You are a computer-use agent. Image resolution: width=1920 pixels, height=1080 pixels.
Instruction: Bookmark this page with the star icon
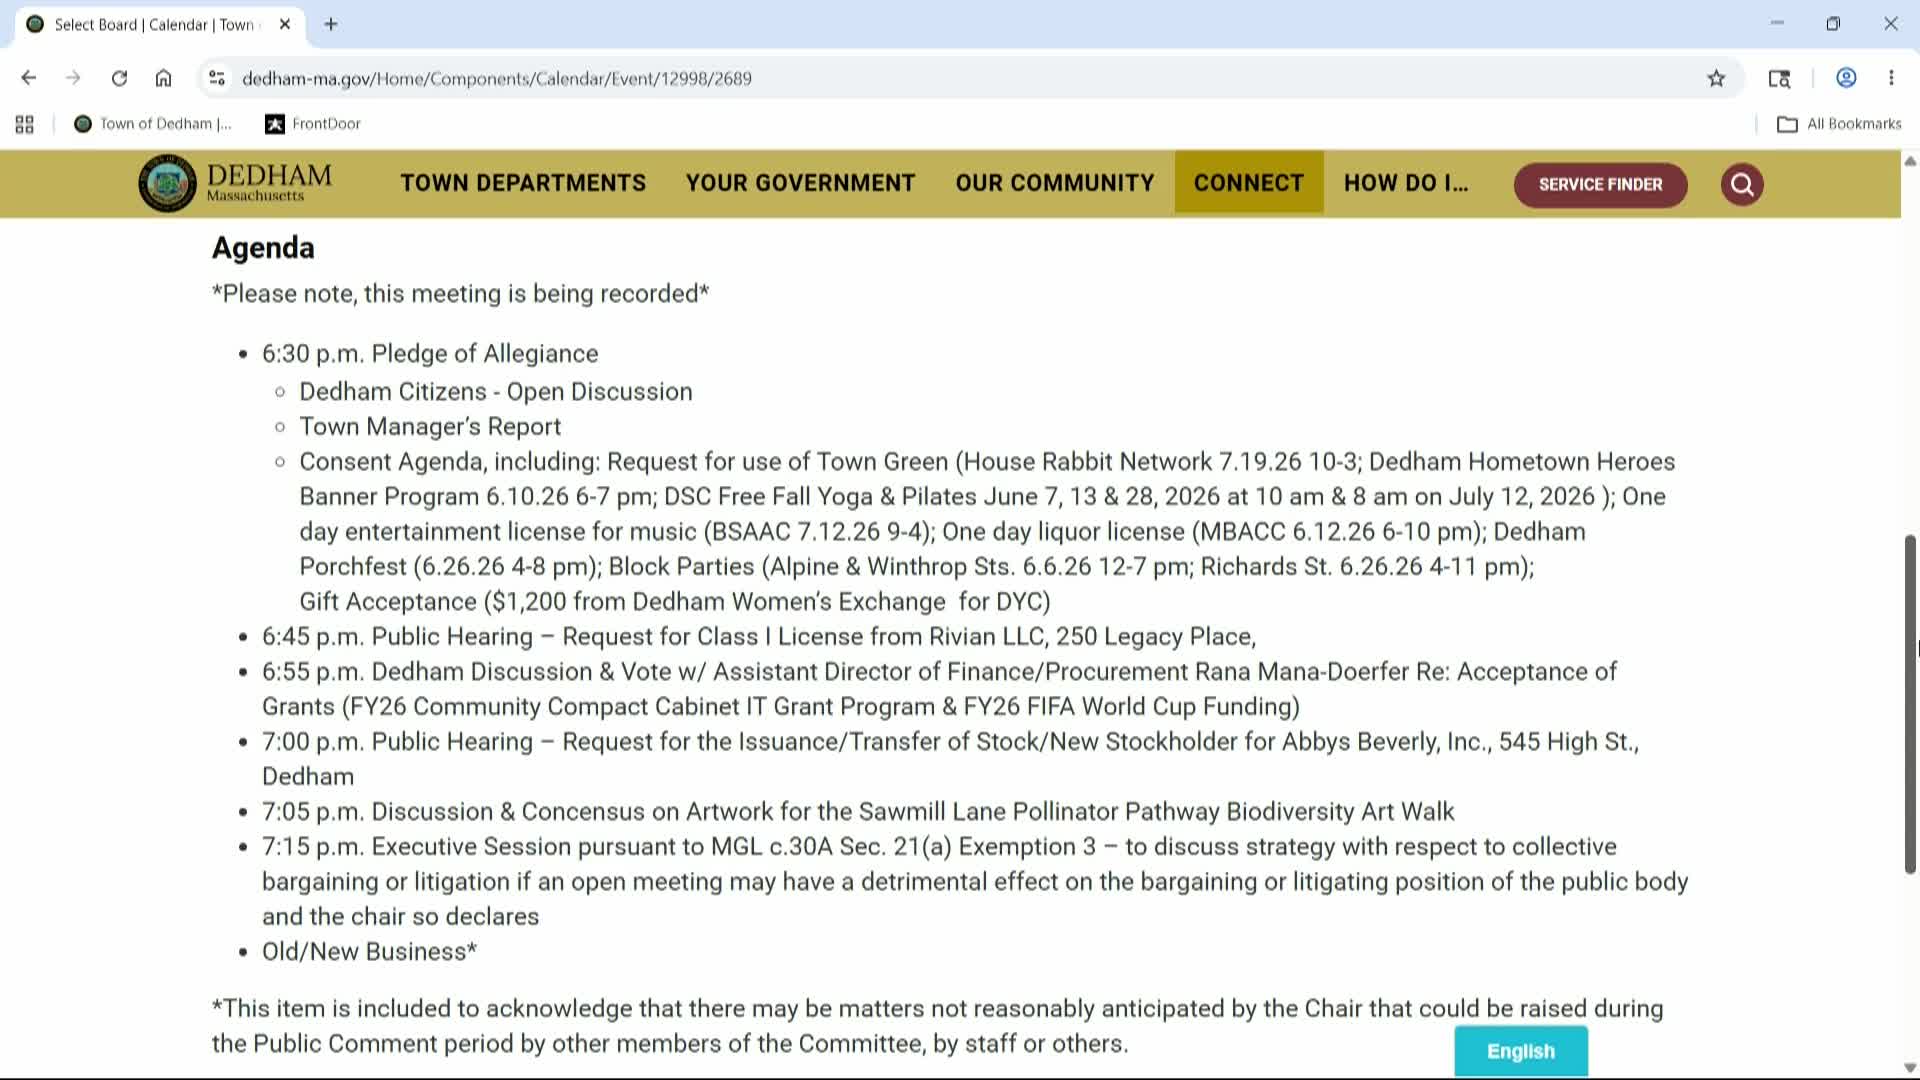tap(1716, 78)
